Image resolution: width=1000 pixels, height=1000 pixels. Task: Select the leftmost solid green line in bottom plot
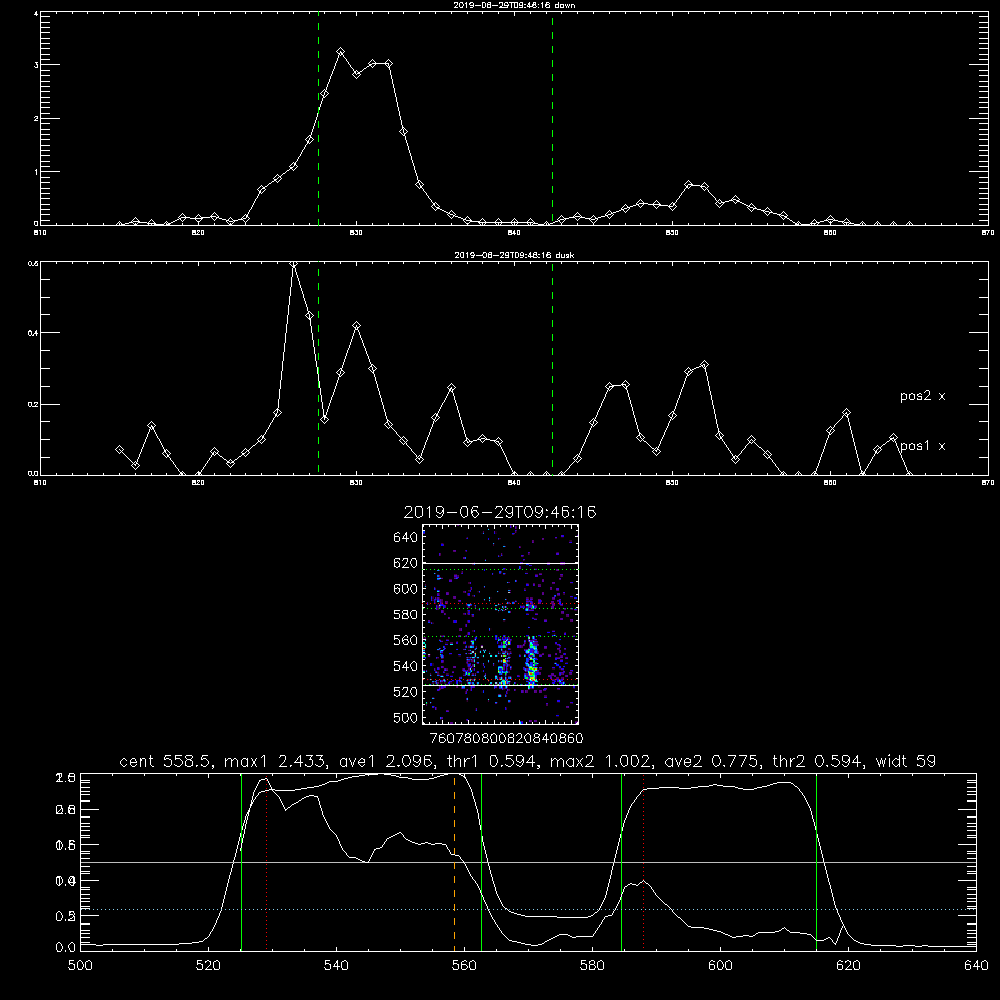pyautogui.click(x=242, y=862)
